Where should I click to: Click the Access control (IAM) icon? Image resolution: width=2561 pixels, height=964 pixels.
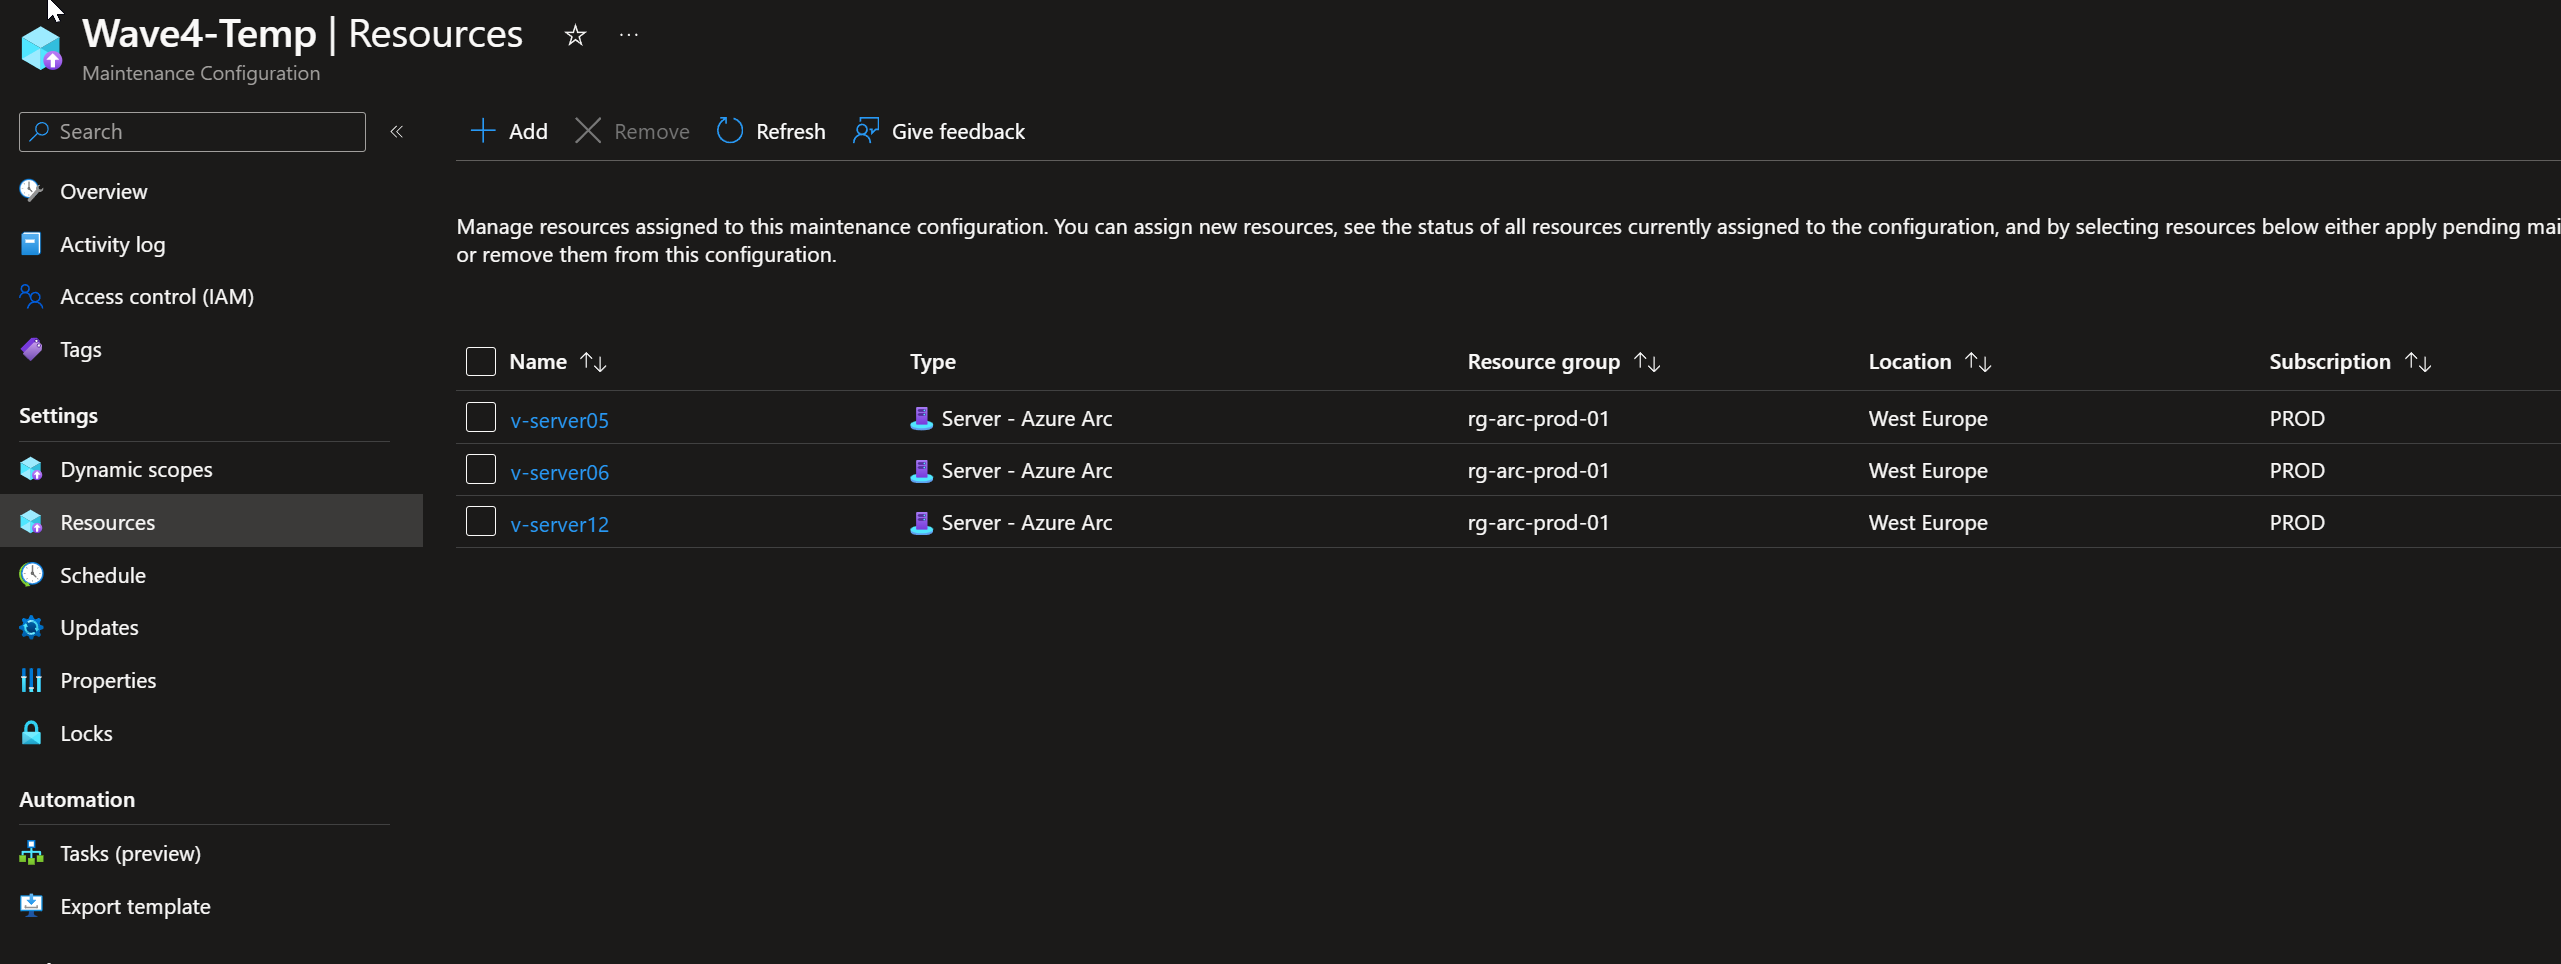(31, 296)
